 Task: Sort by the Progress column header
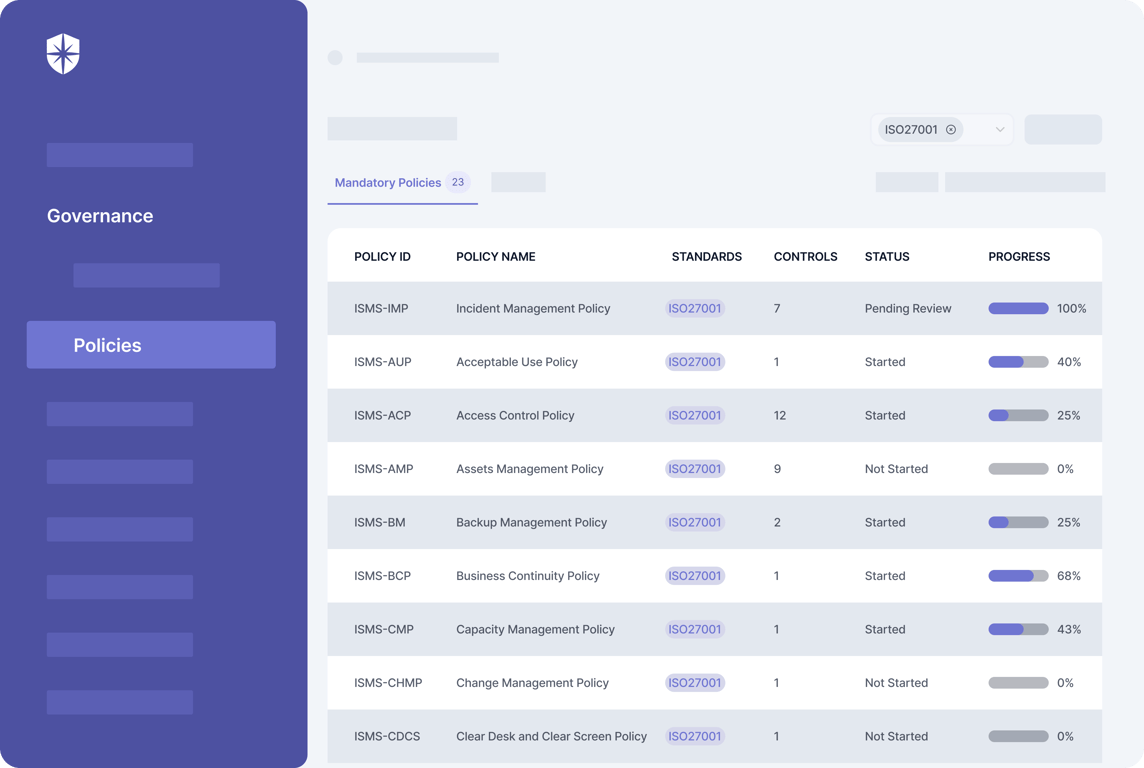click(1019, 257)
